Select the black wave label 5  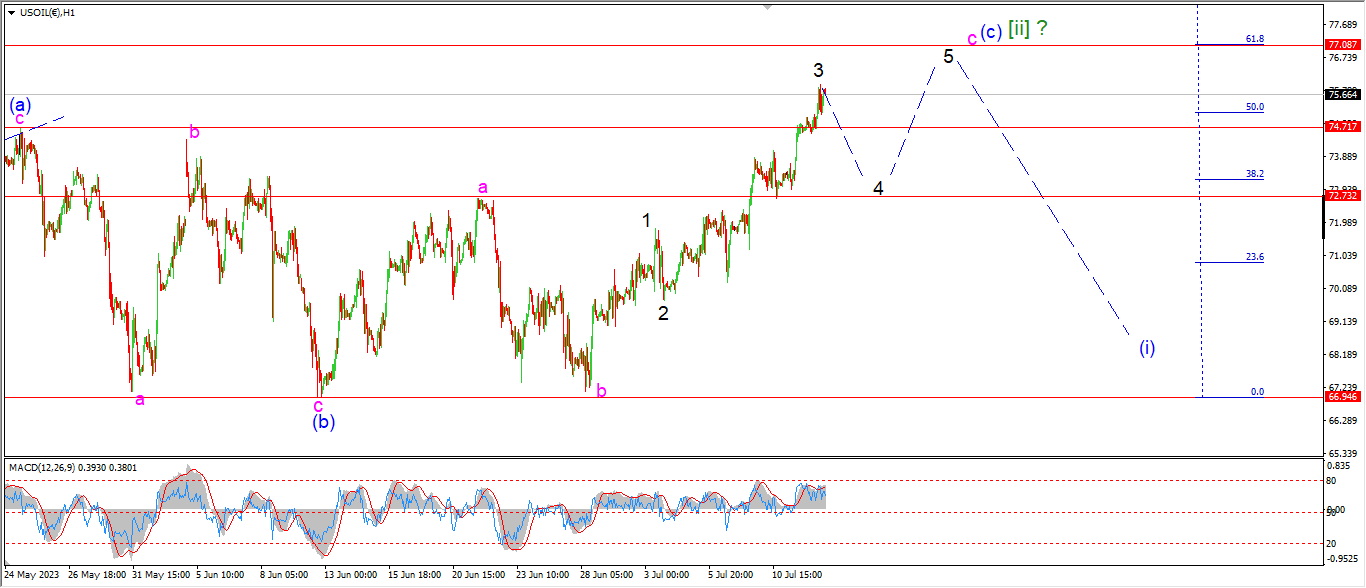pos(948,56)
